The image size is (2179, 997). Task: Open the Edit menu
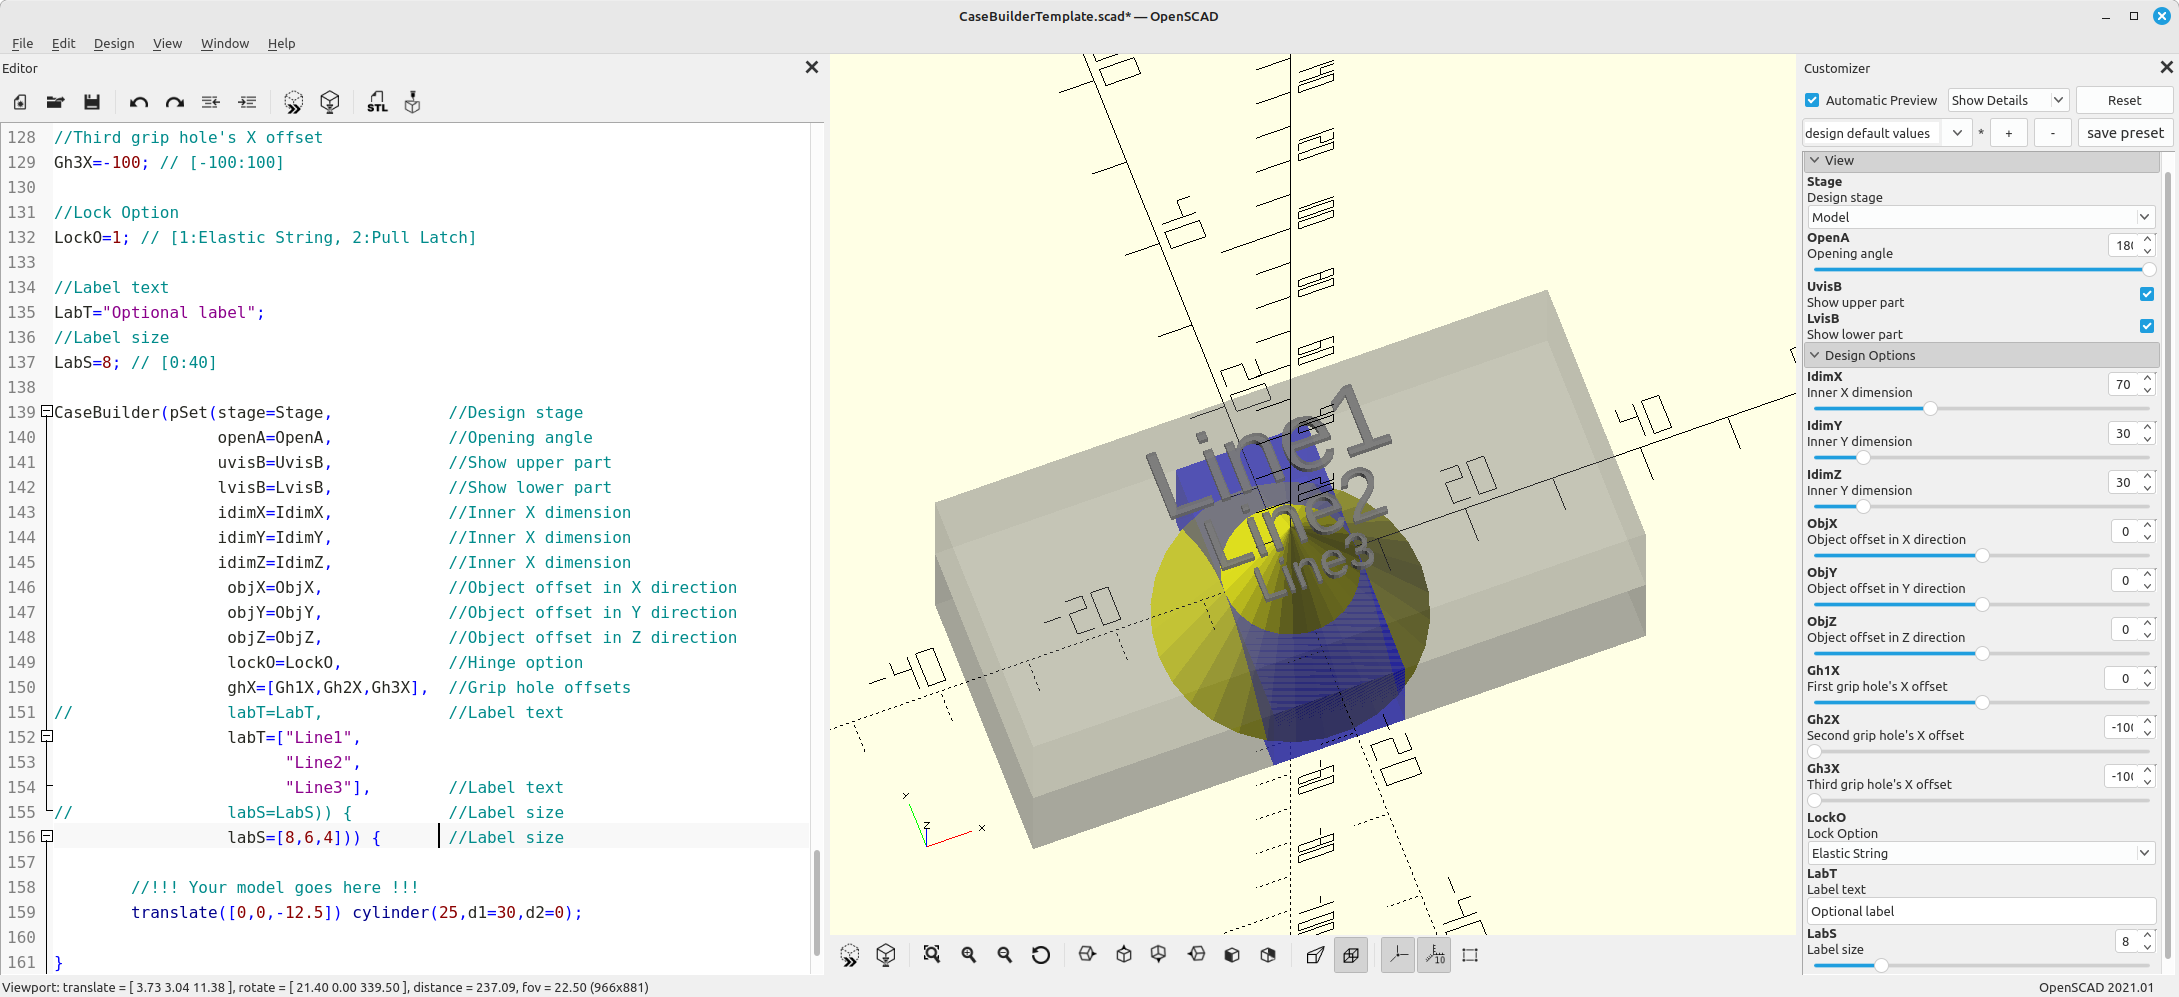point(63,43)
